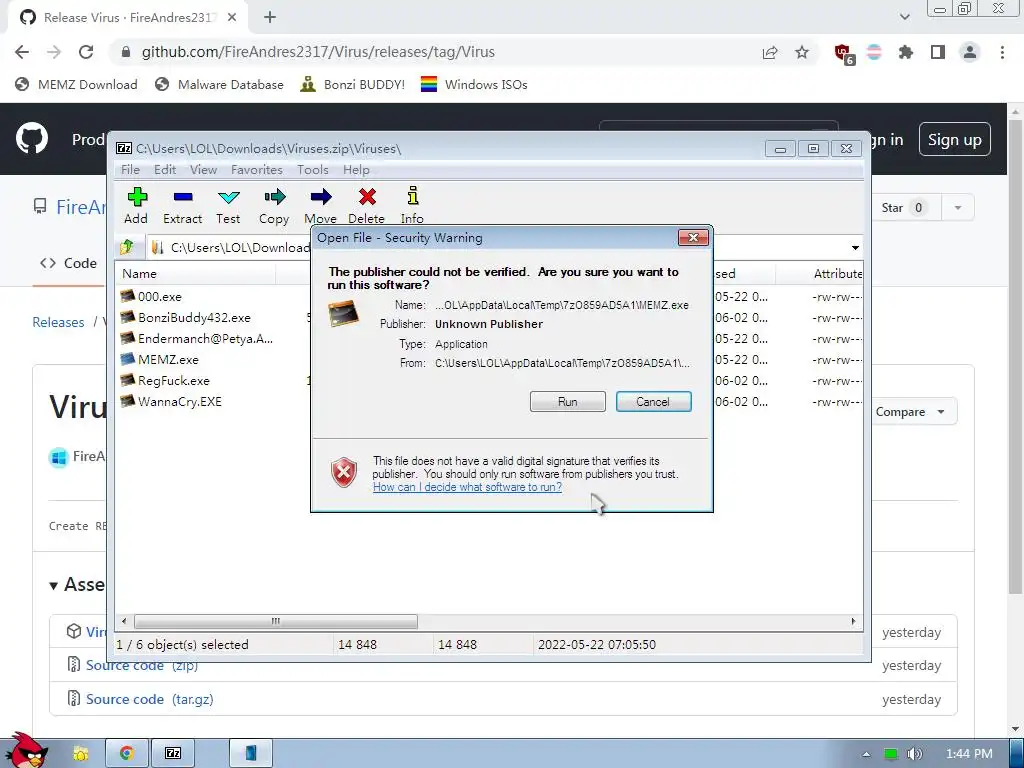Click the Move toolbar icon
This screenshot has height=768, width=1024.
[x=321, y=206]
